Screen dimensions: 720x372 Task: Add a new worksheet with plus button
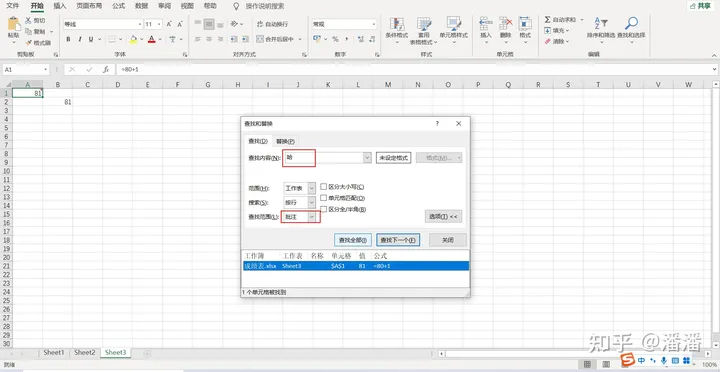point(146,353)
